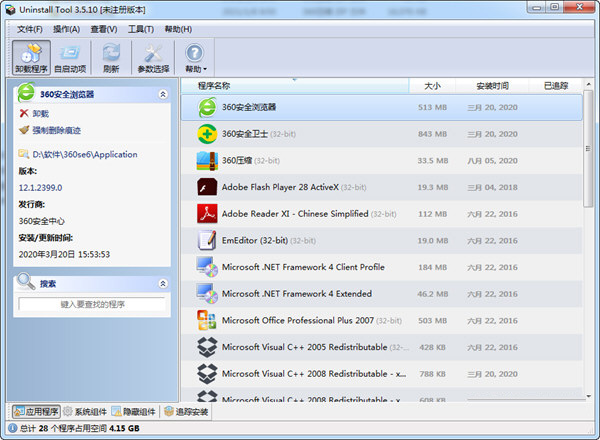Image resolution: width=600 pixels, height=440 pixels.
Task: Switch to the 系统组件 tab
Action: tap(85, 411)
